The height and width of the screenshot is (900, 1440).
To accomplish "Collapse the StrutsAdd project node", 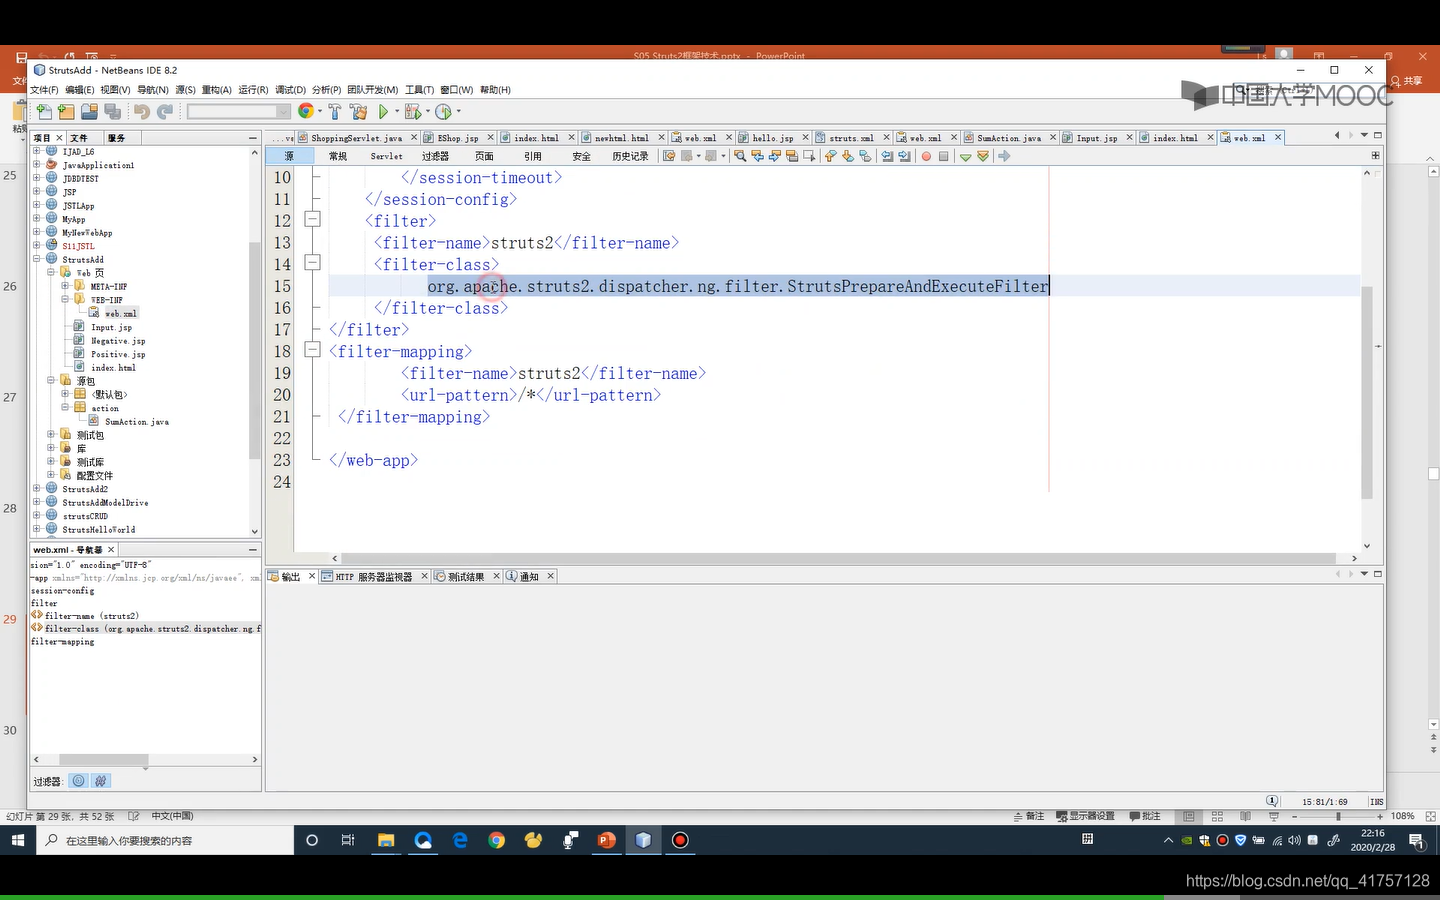I will pyautogui.click(x=37, y=258).
